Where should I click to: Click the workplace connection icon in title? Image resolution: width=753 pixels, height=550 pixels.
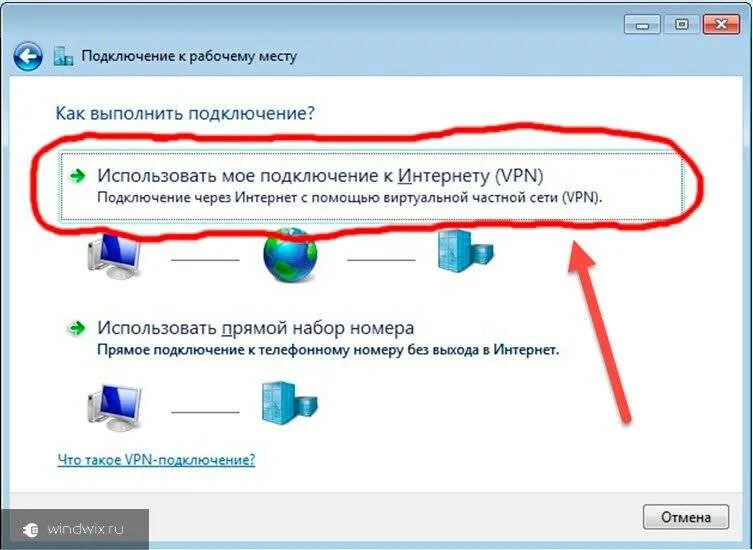point(63,56)
